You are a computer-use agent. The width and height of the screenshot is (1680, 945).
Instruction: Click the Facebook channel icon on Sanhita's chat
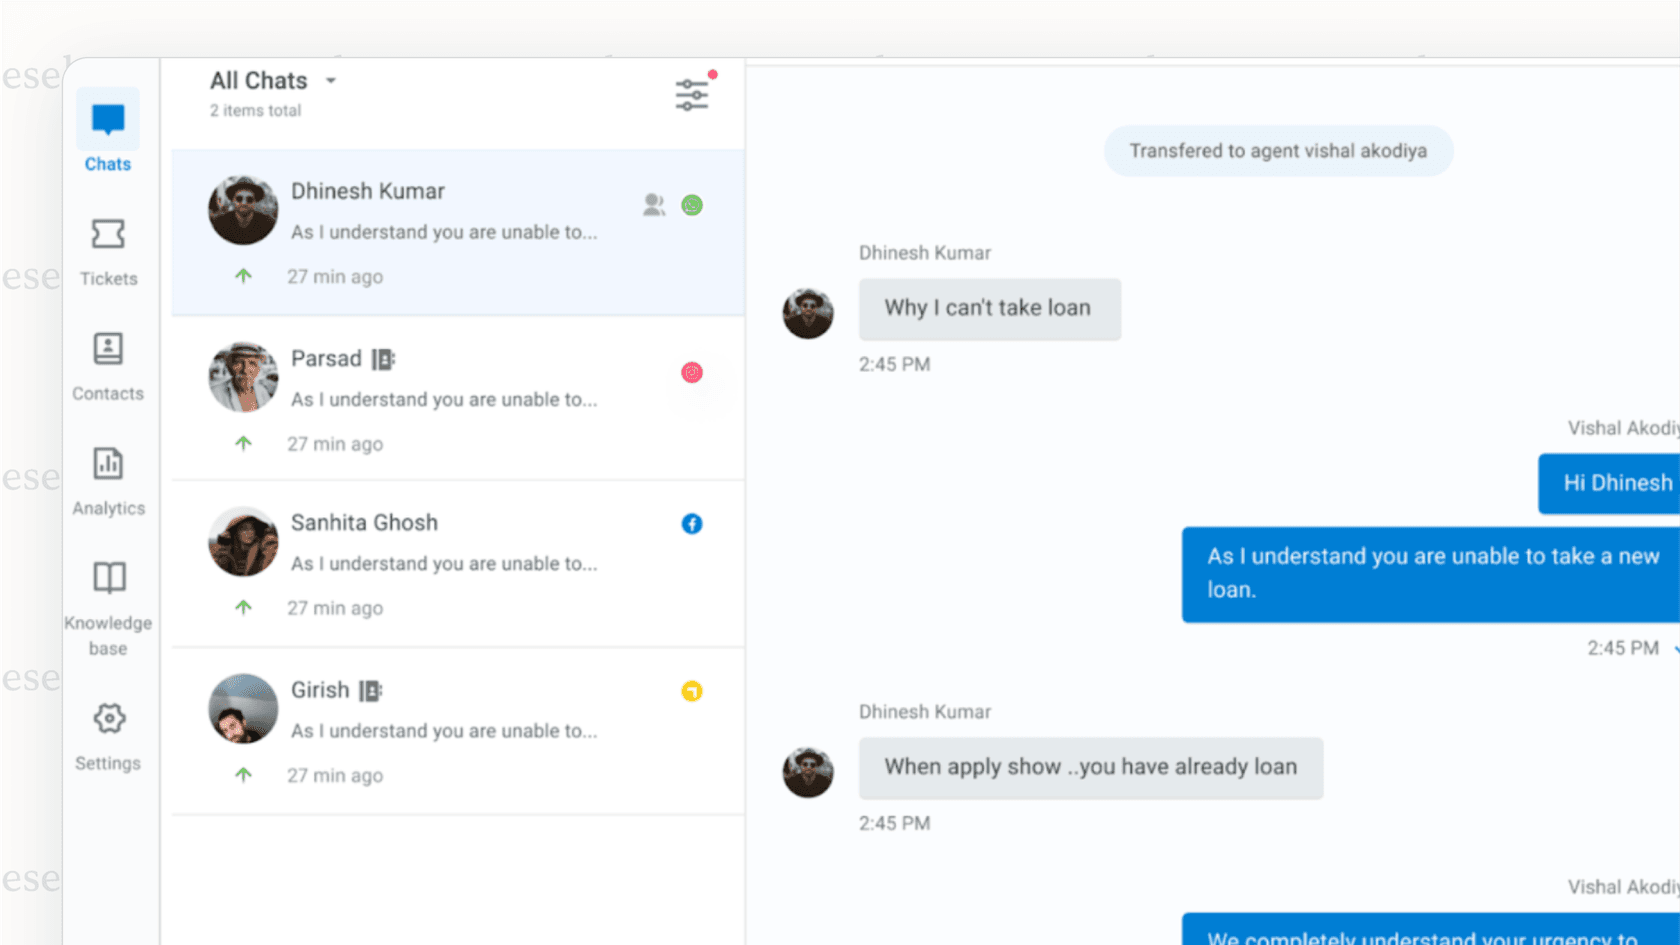692,523
